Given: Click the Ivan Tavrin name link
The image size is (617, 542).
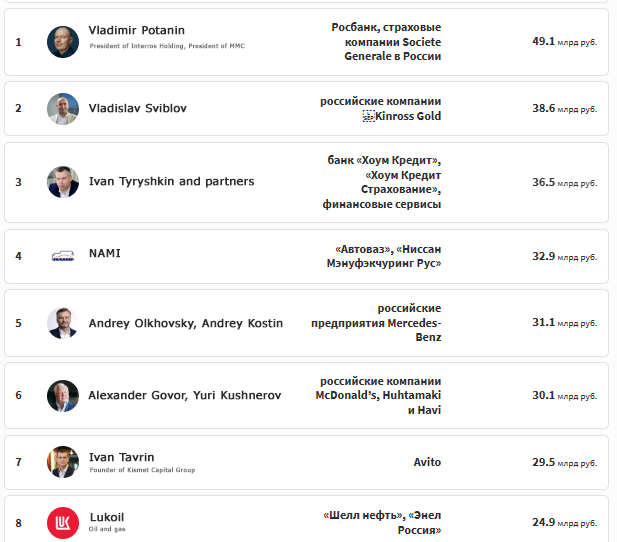Looking at the screenshot, I should click(122, 457).
